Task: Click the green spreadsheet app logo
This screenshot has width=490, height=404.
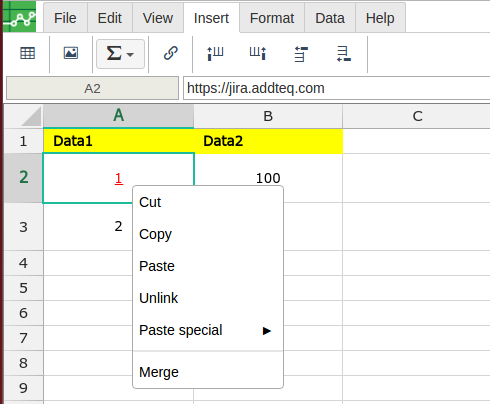Action: 19,17
